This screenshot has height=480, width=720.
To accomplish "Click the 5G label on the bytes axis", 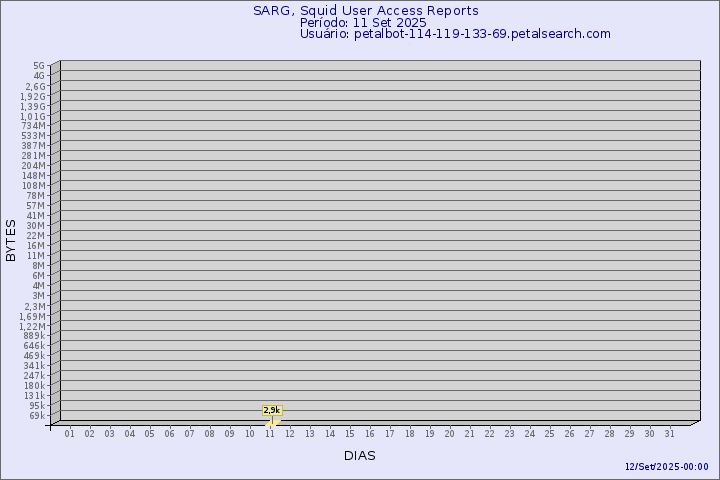I will tap(39, 66).
